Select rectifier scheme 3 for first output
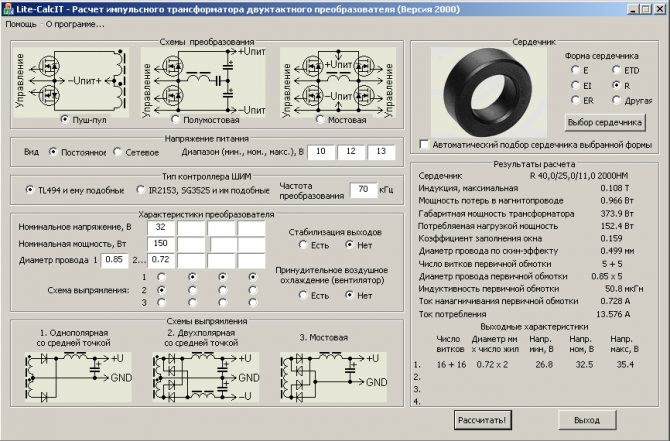 [162, 303]
